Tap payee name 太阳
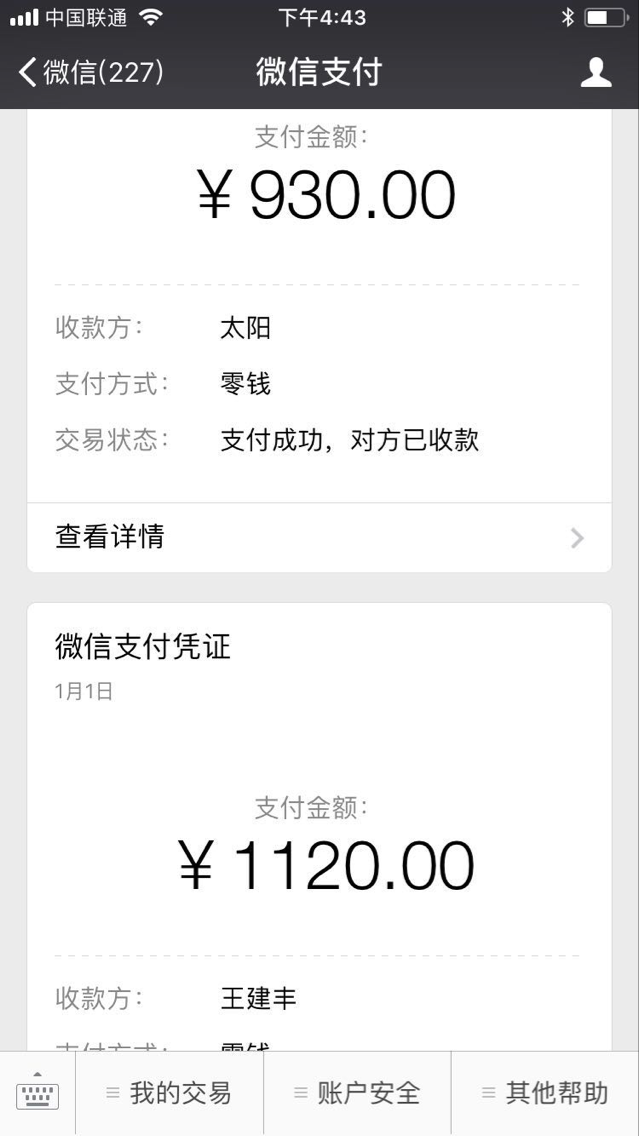Screen dimensions: 639x1136 tap(246, 328)
